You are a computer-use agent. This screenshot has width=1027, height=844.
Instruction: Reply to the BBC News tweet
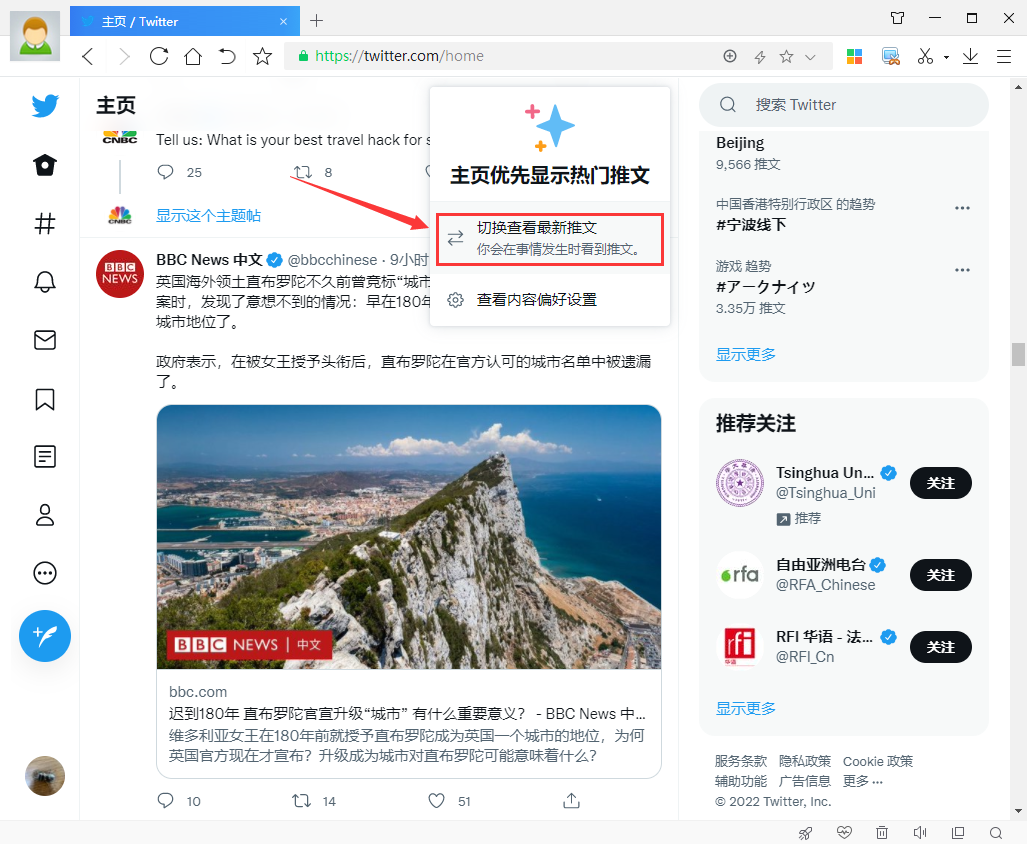tap(166, 800)
